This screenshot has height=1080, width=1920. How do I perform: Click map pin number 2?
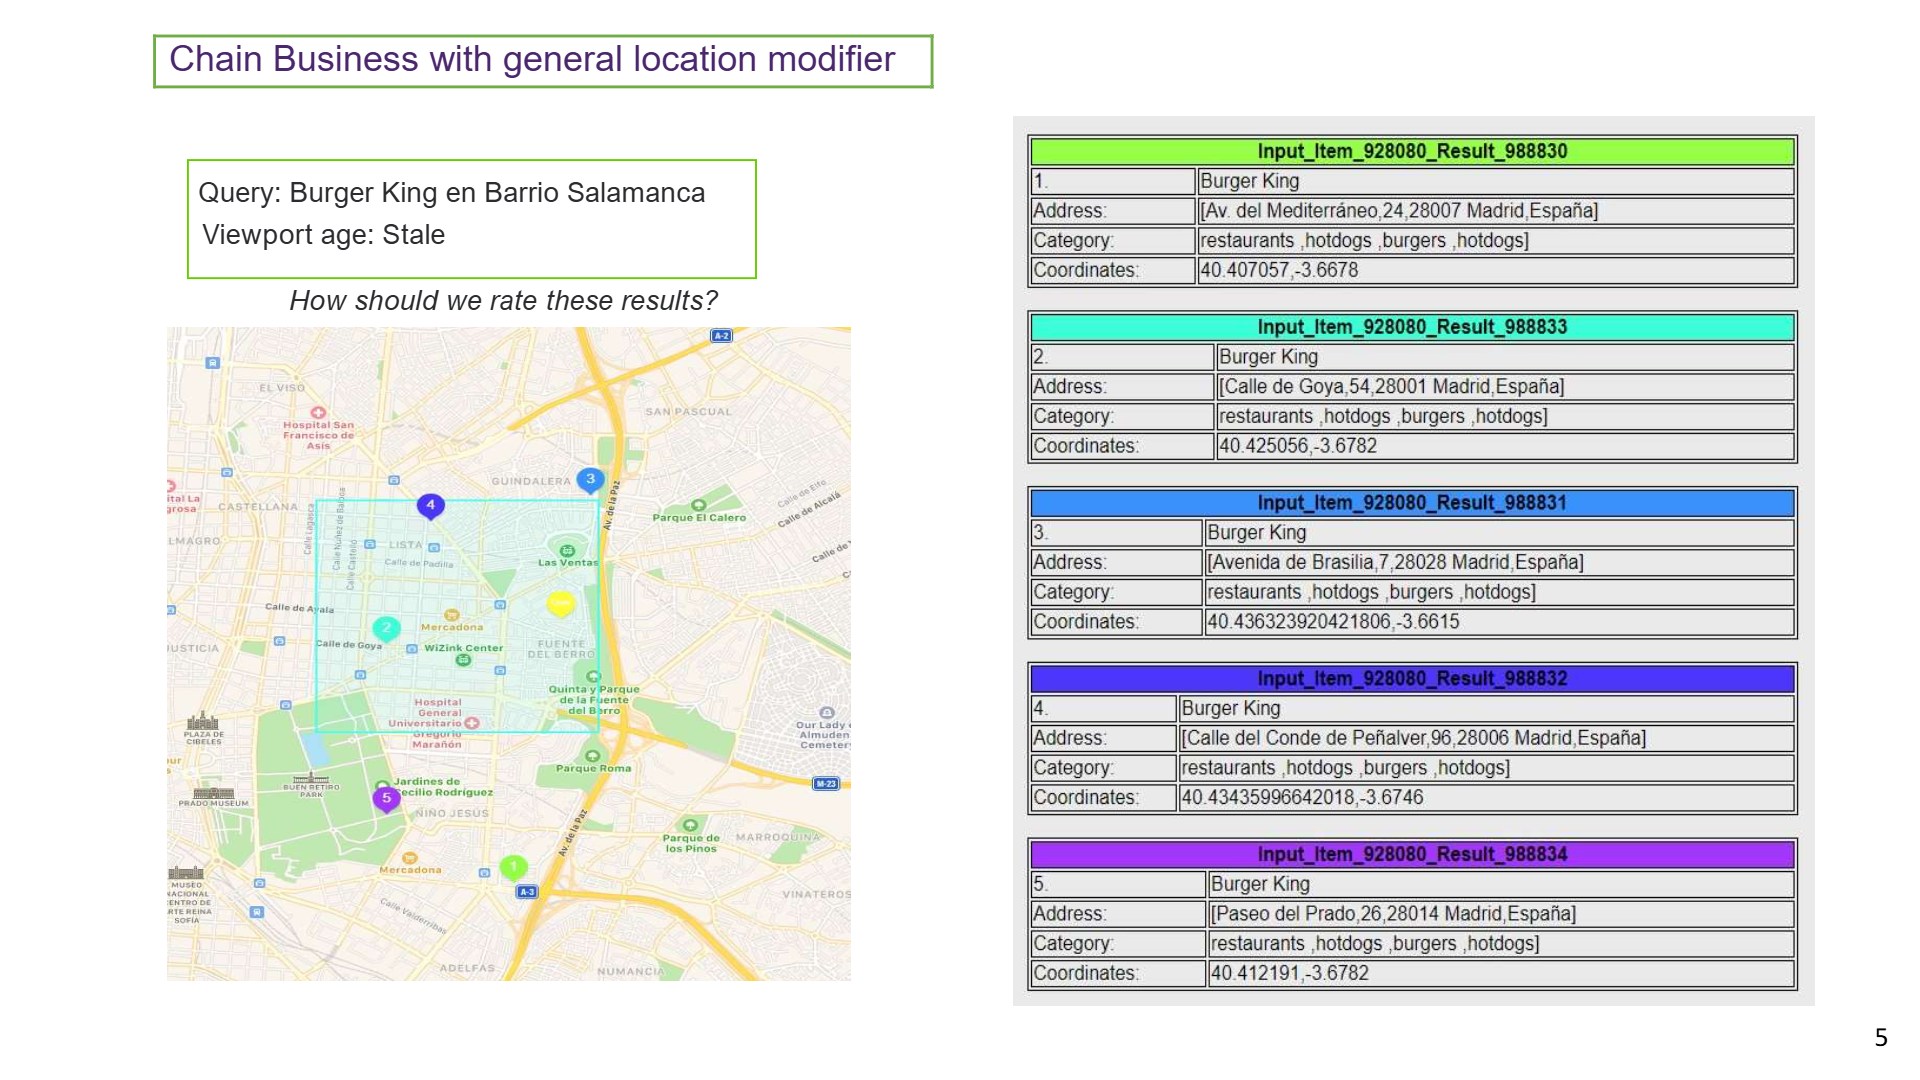coord(386,628)
